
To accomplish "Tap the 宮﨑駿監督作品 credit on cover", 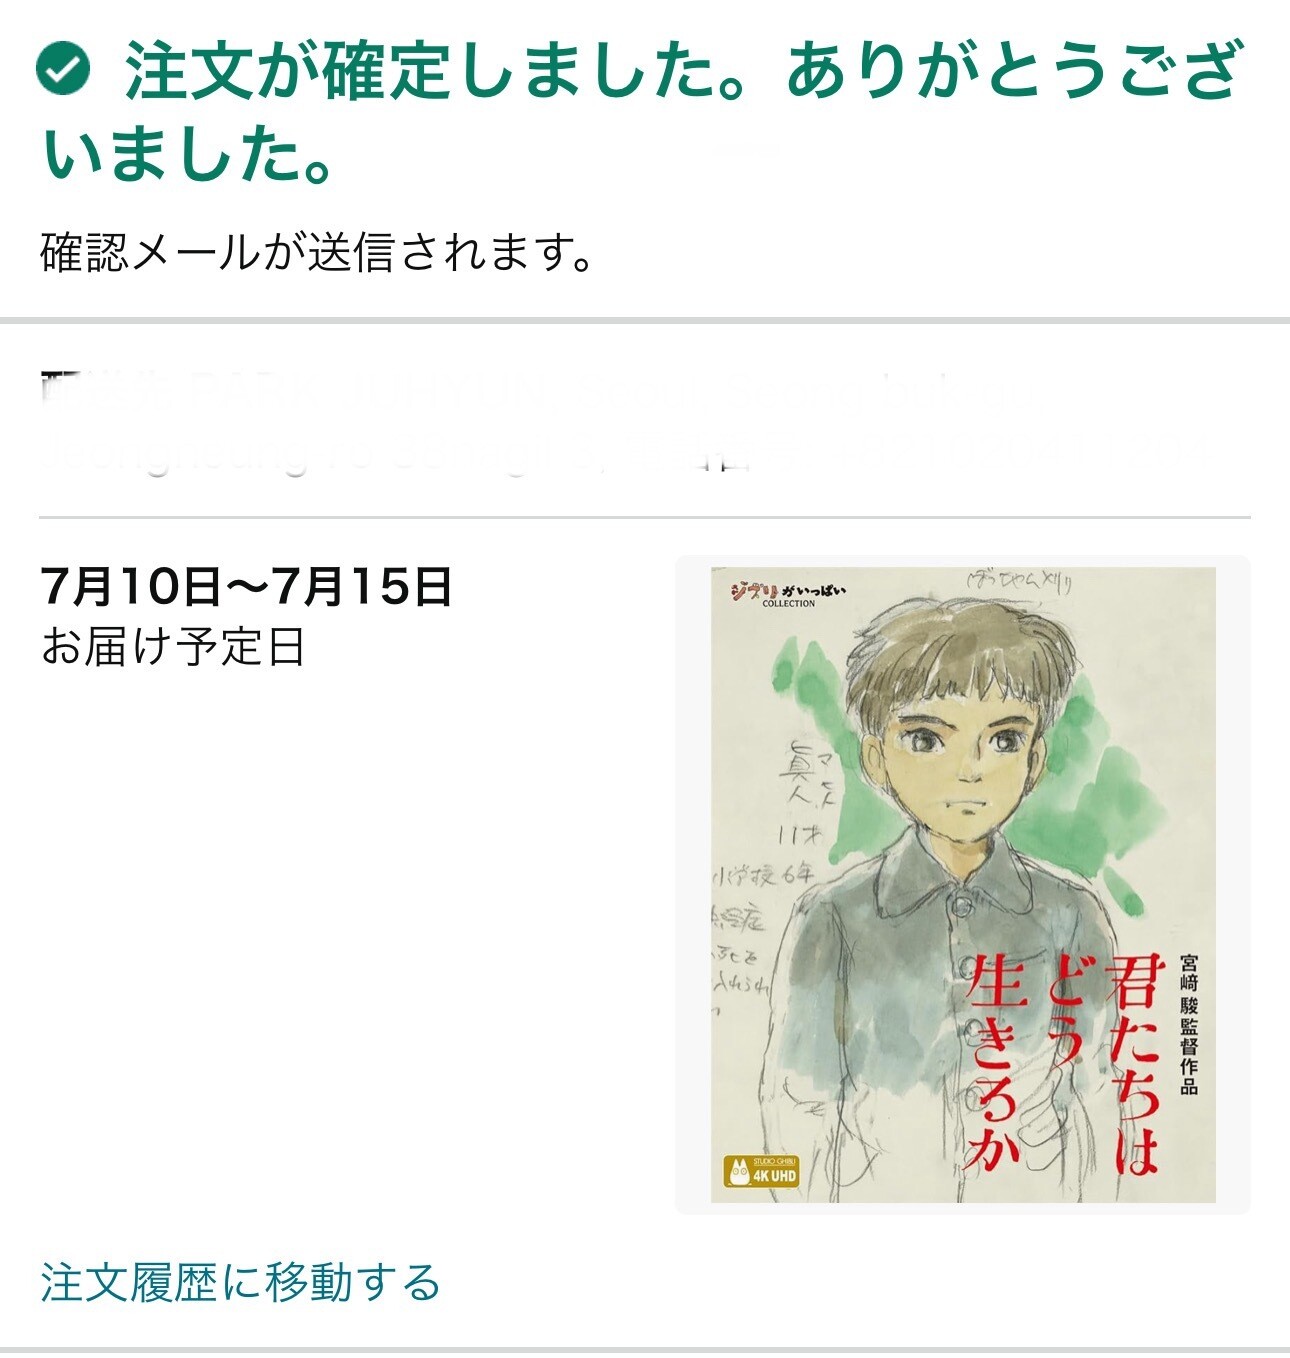I will click(x=1189, y=1024).
